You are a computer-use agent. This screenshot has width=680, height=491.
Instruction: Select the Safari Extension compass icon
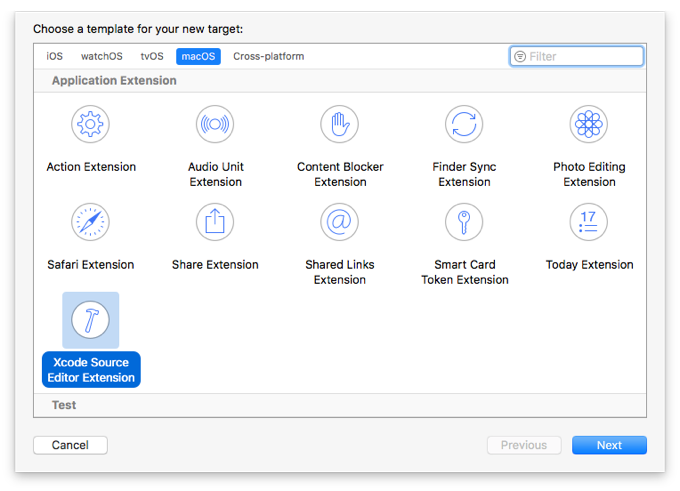[90, 222]
